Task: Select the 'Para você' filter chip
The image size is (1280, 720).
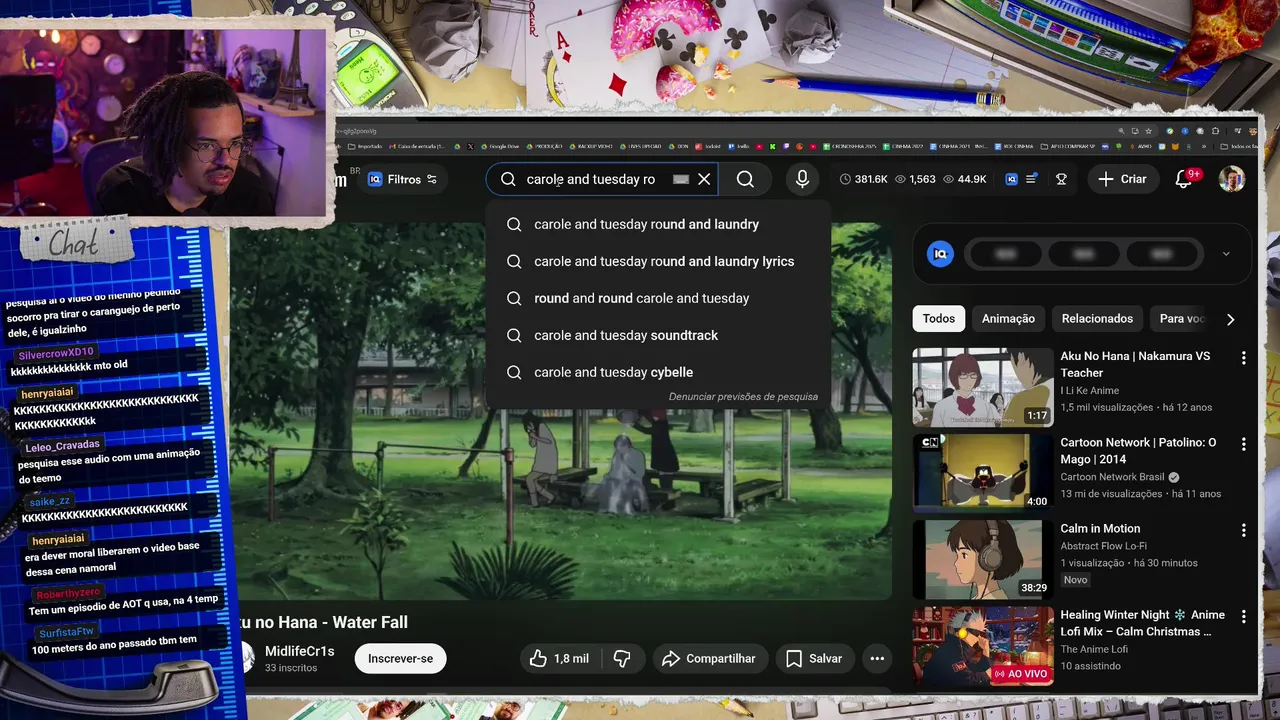Action: [x=1181, y=318]
